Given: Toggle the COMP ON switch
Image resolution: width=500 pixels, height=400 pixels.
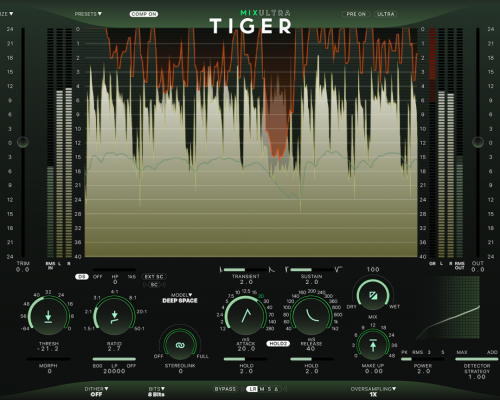Looking at the screenshot, I should click(x=144, y=14).
